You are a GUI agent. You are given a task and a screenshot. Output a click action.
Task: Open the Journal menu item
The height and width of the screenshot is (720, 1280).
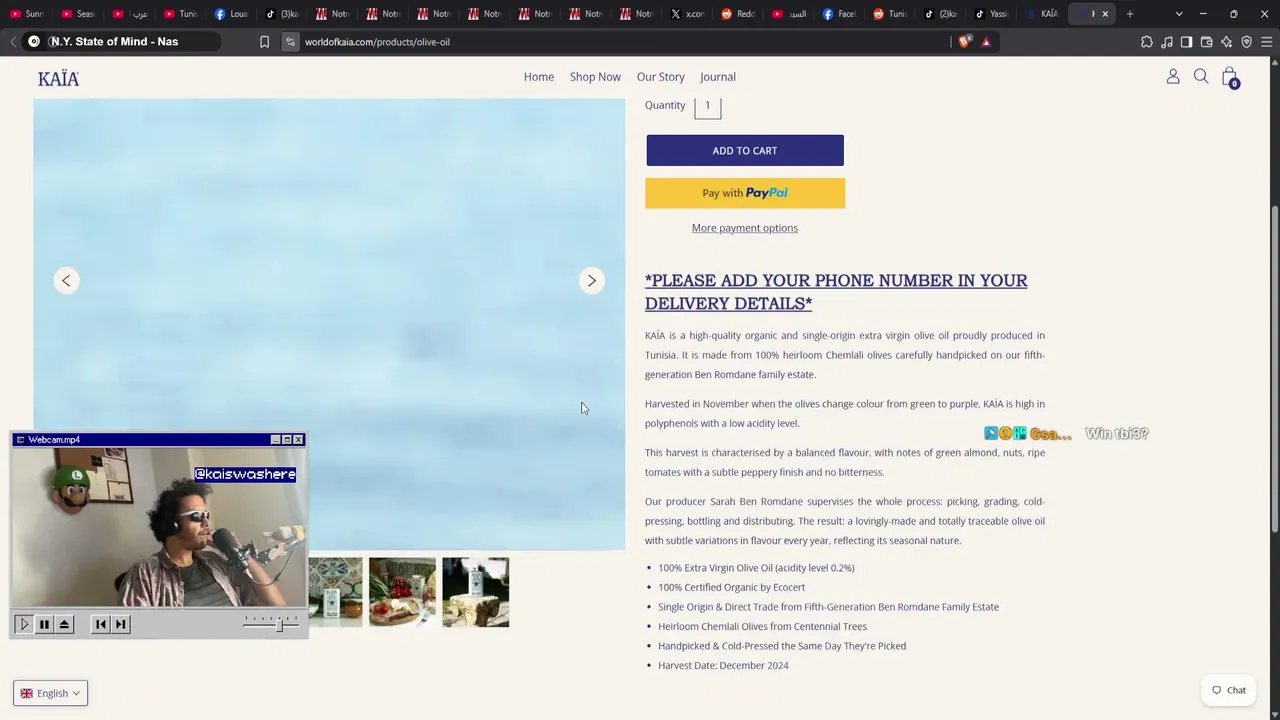718,77
